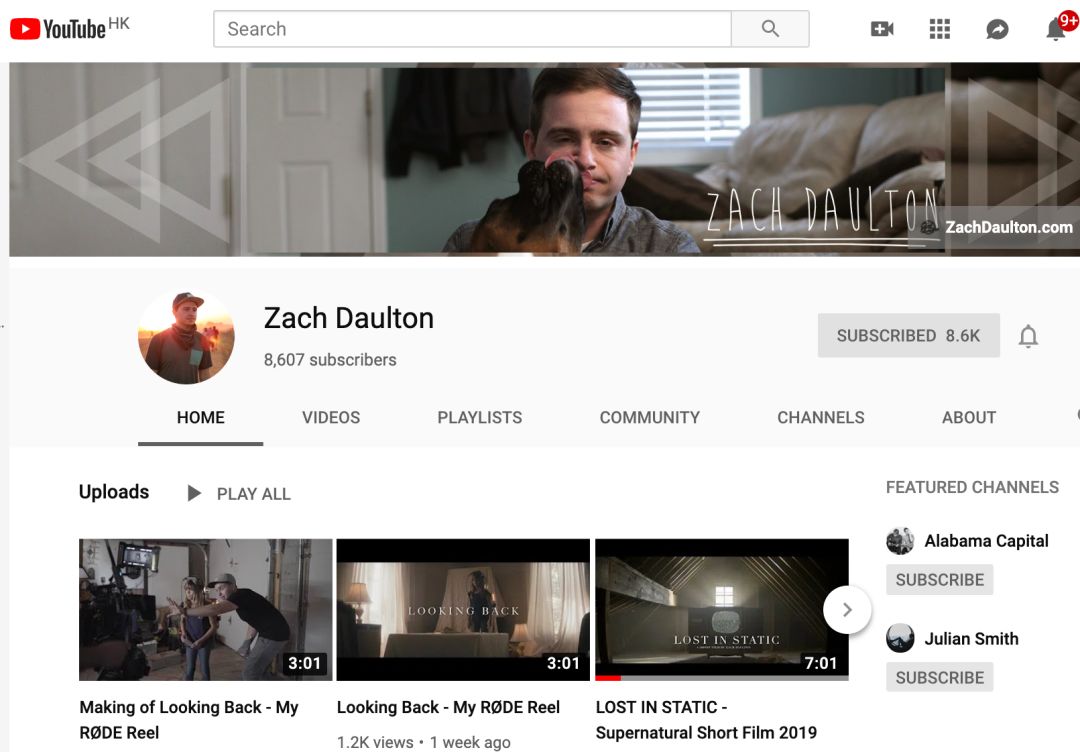Open the create video camera icon

882,29
